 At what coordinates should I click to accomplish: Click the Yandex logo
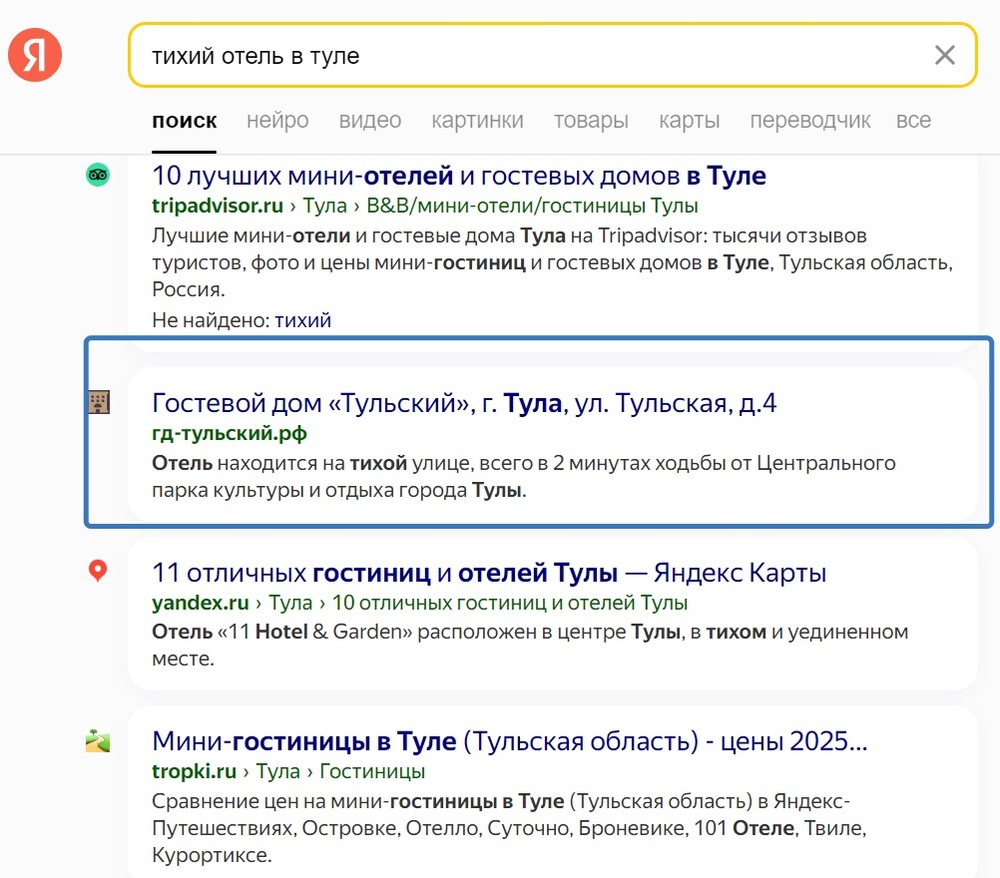click(34, 54)
